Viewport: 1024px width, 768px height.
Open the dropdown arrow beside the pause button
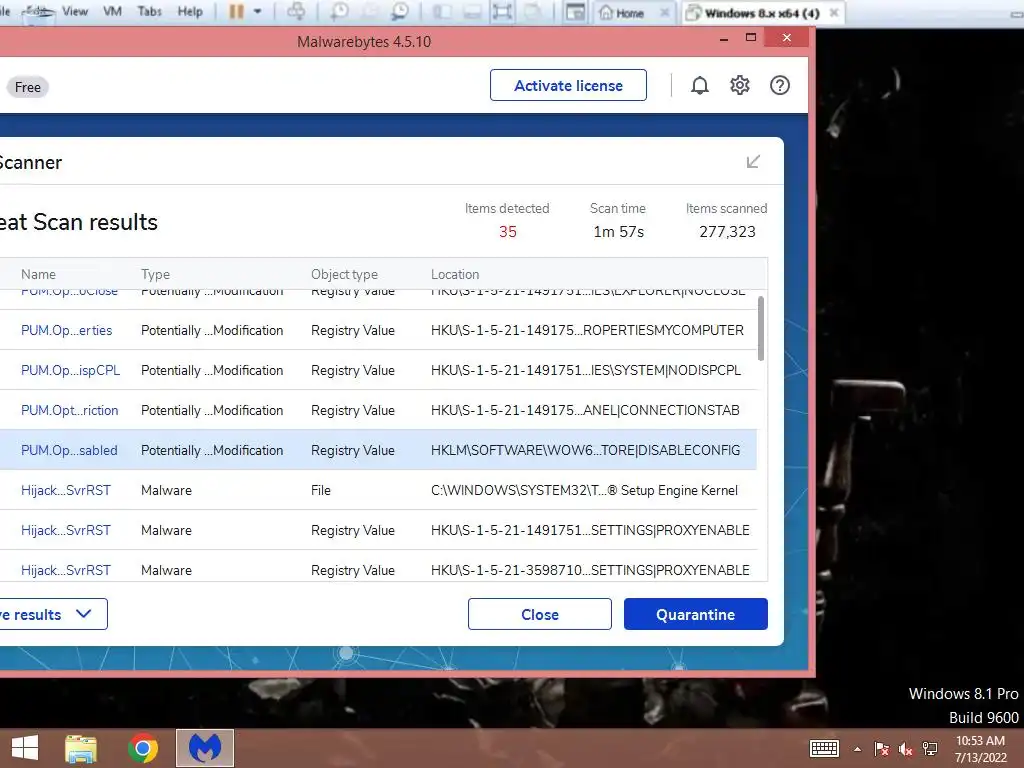[x=257, y=12]
